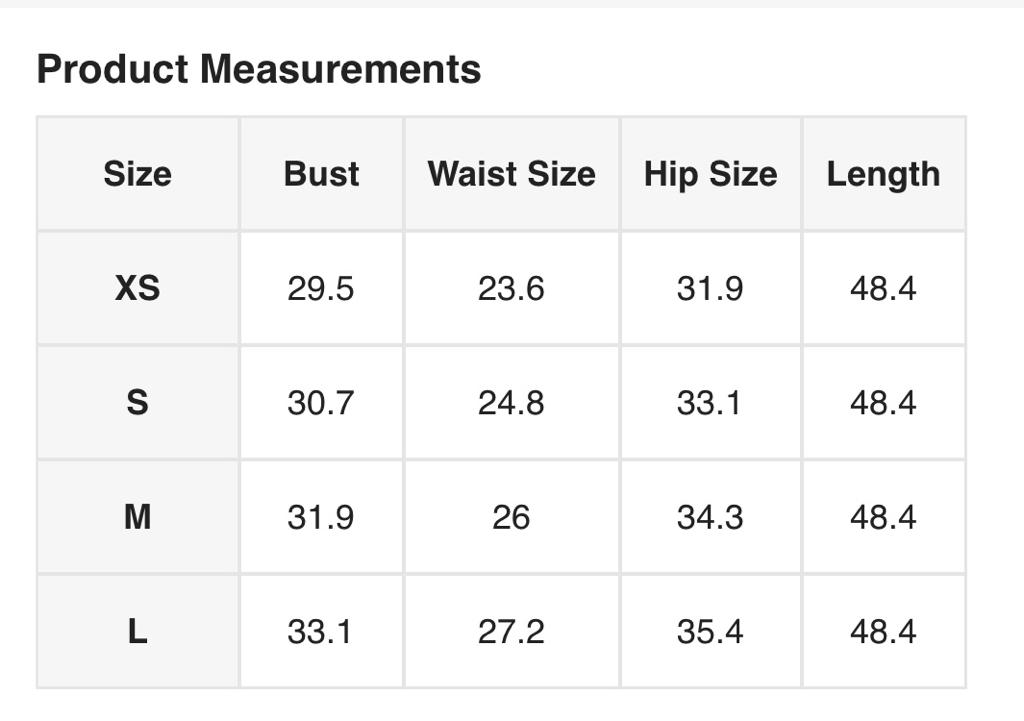Click the Hip Size column header
1024x721 pixels.
710,174
